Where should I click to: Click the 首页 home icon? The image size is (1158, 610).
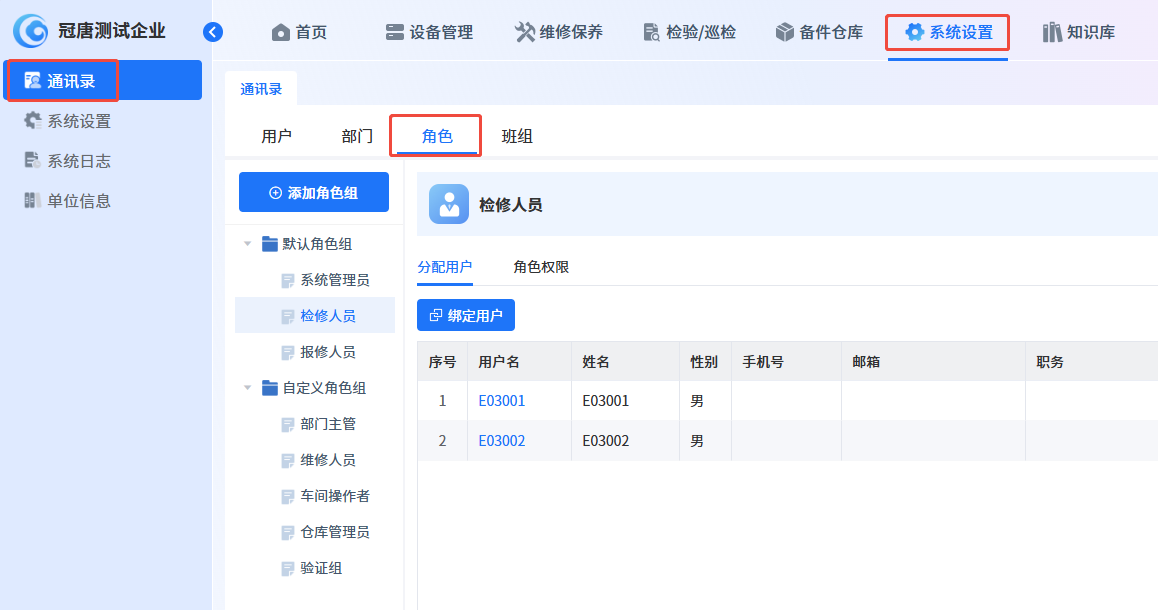coord(281,32)
